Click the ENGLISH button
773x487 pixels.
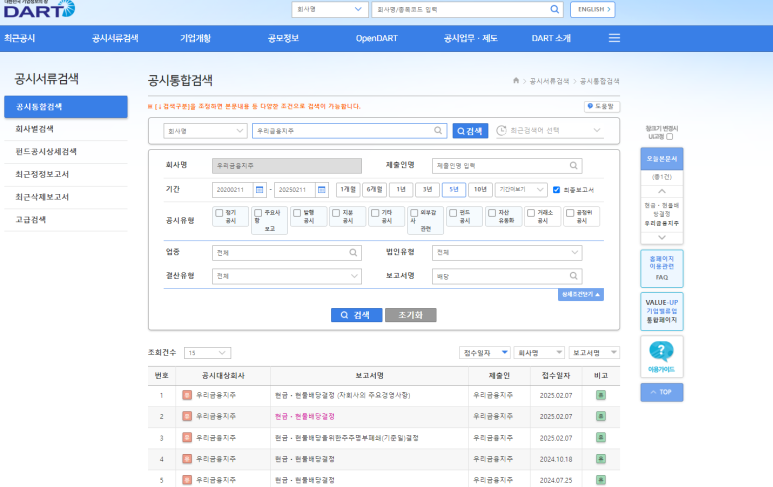coord(593,9)
